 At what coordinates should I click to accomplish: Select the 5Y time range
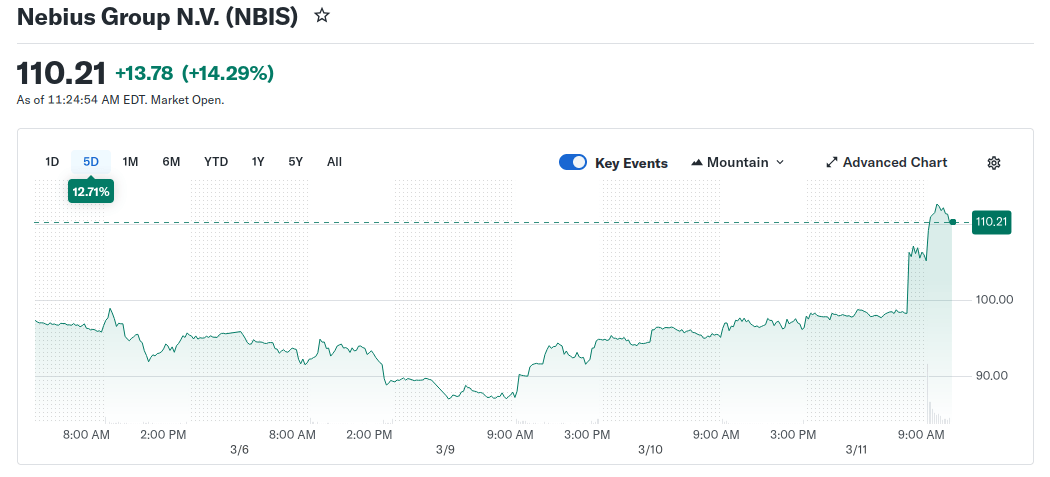(x=295, y=162)
